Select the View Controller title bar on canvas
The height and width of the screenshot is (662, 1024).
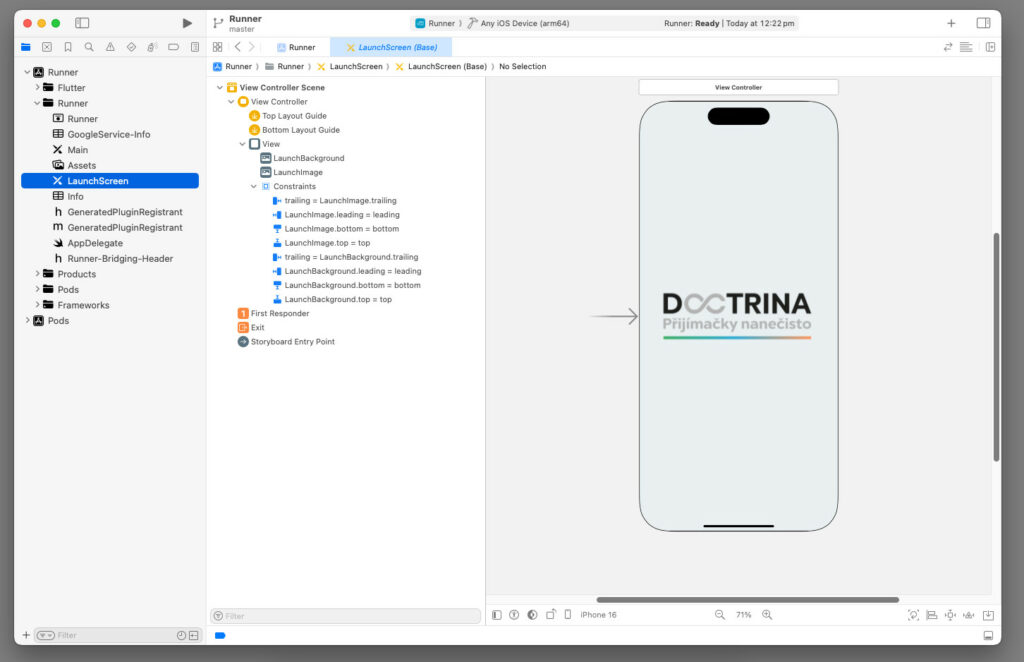(x=739, y=87)
